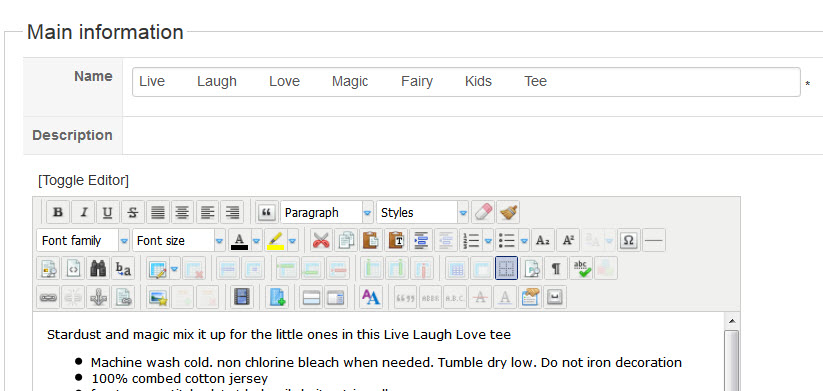The height and width of the screenshot is (391, 823).
Task: Open the Font size dropdown
Action: pos(179,241)
